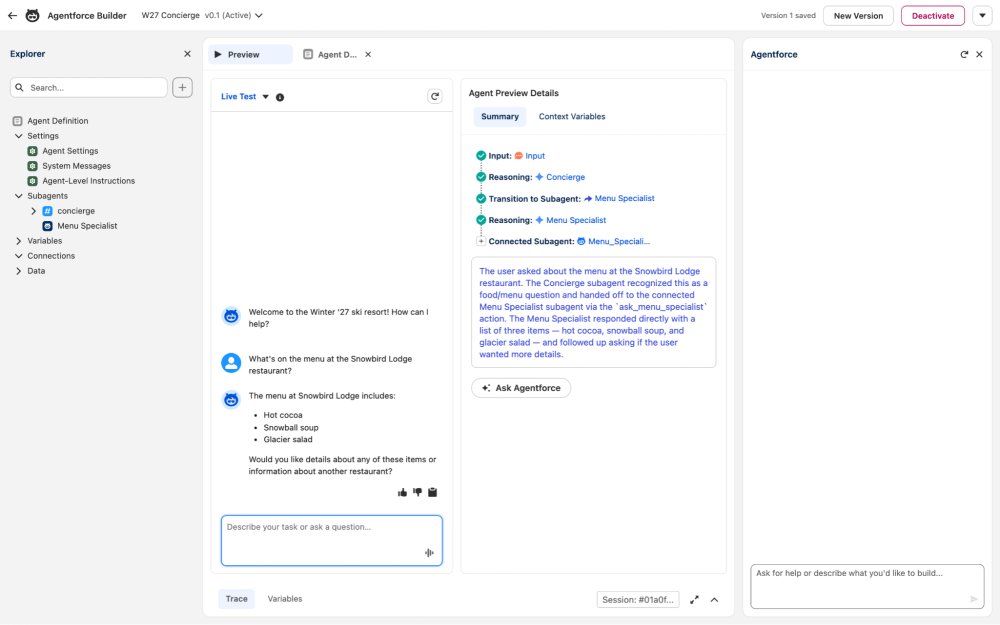
Task: Open Agent Settings item
Action: pyautogui.click(x=70, y=151)
